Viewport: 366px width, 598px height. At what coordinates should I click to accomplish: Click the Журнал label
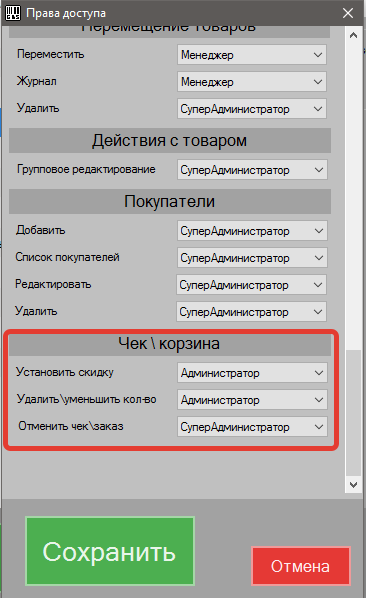(x=37, y=81)
